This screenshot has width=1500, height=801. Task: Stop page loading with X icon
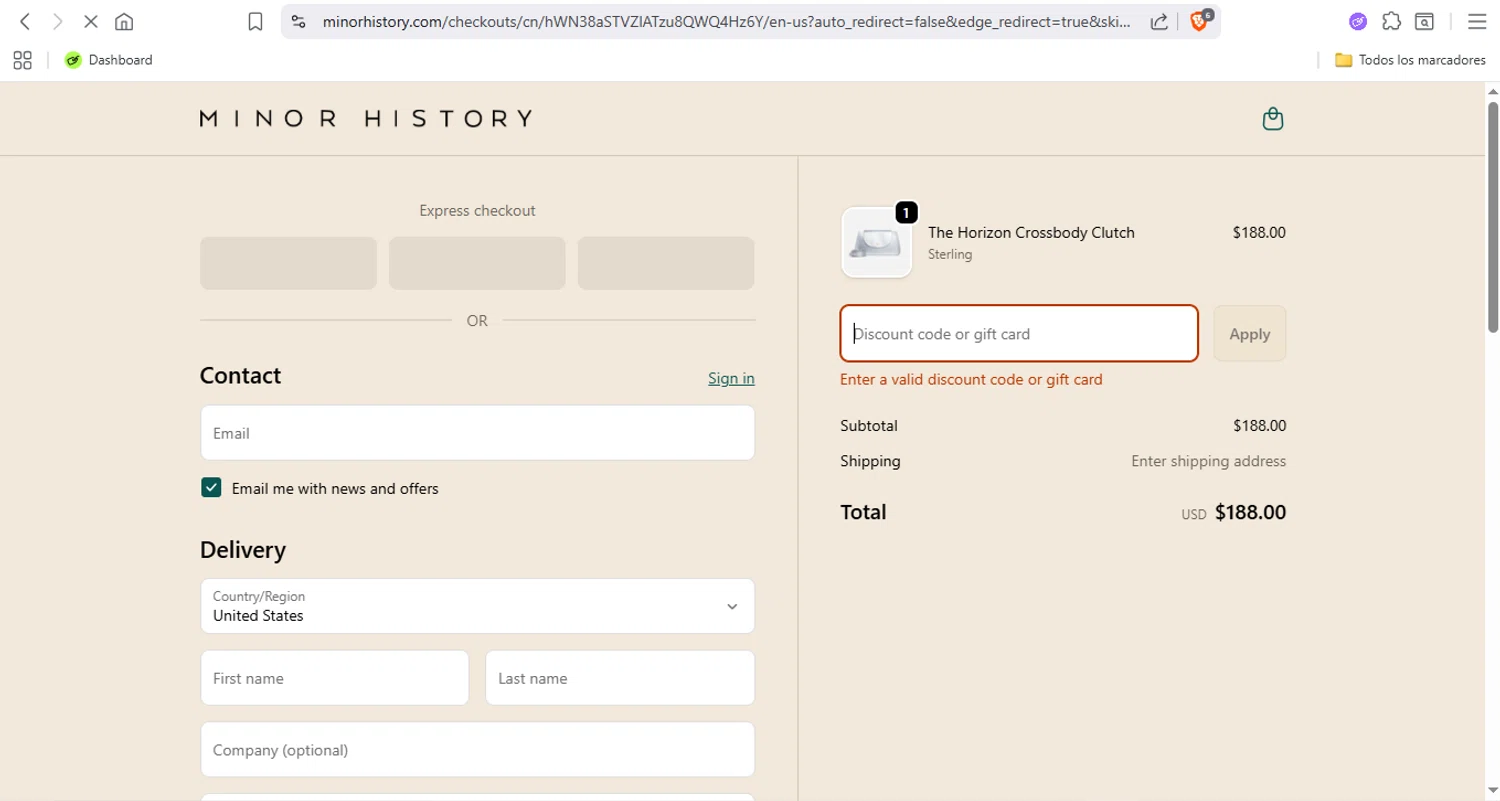(90, 21)
